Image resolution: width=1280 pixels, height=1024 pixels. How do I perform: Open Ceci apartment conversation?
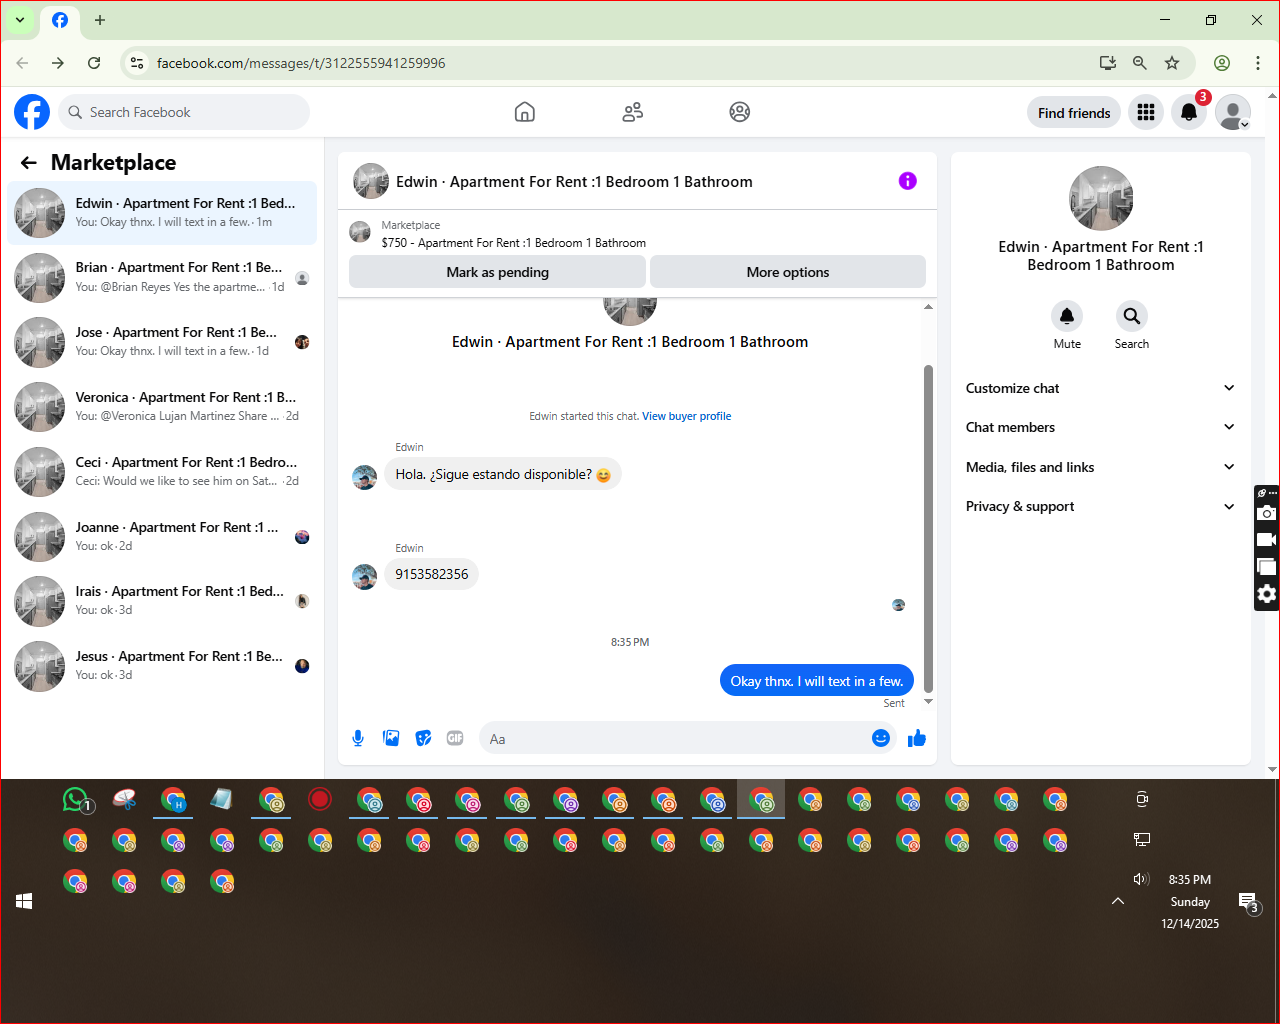162,472
